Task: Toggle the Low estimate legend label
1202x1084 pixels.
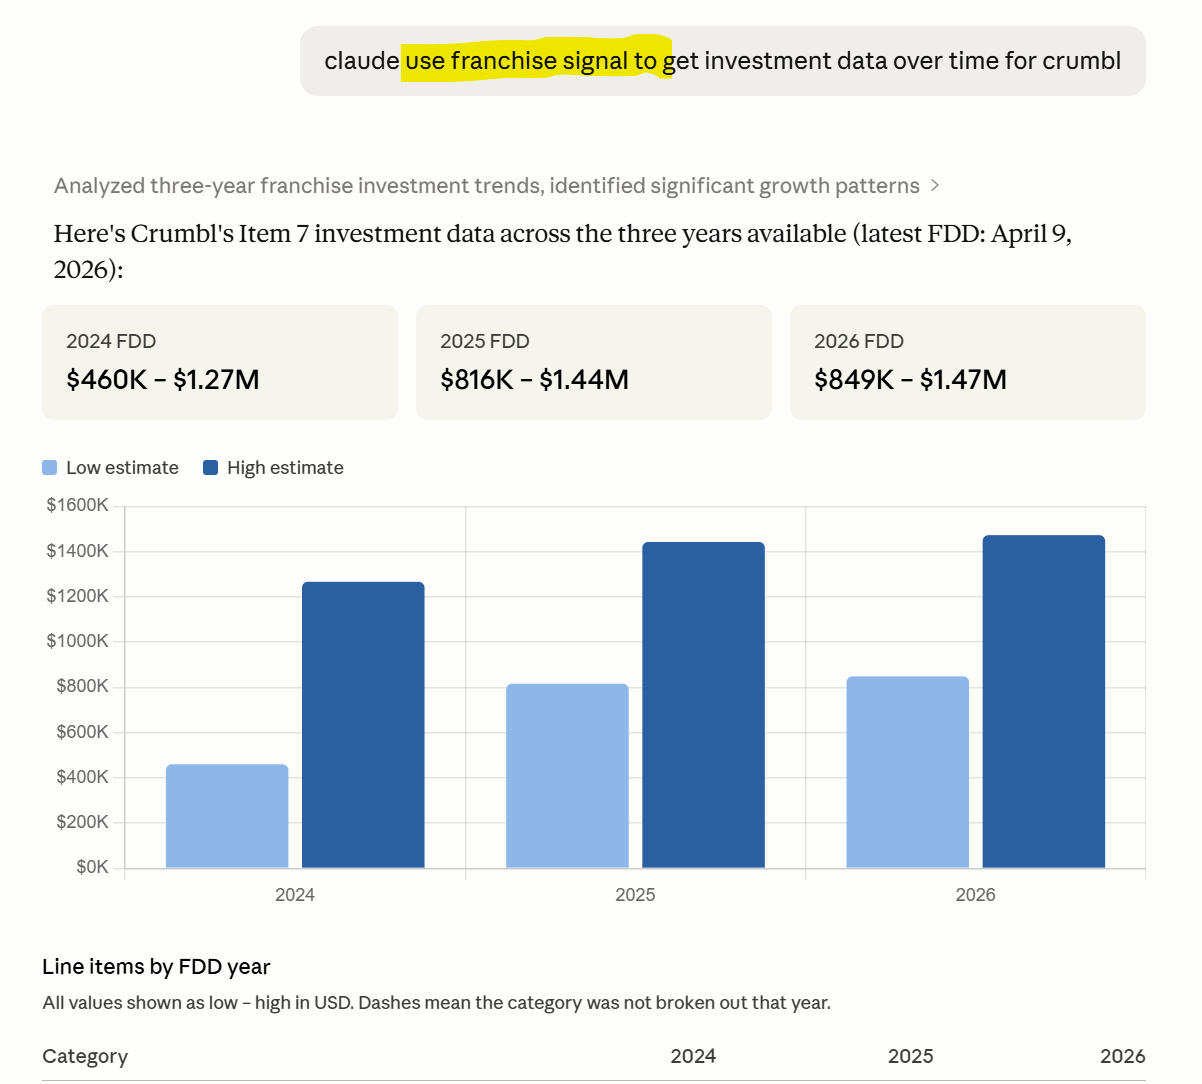Action: click(x=122, y=468)
